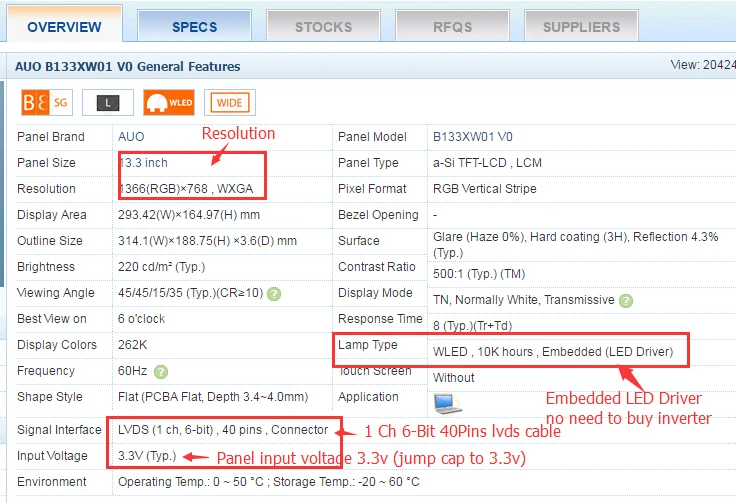The height and width of the screenshot is (503, 736).
Task: Click the Surface value 'Glare (Haze 0%)...'
Action: [x=575, y=244]
